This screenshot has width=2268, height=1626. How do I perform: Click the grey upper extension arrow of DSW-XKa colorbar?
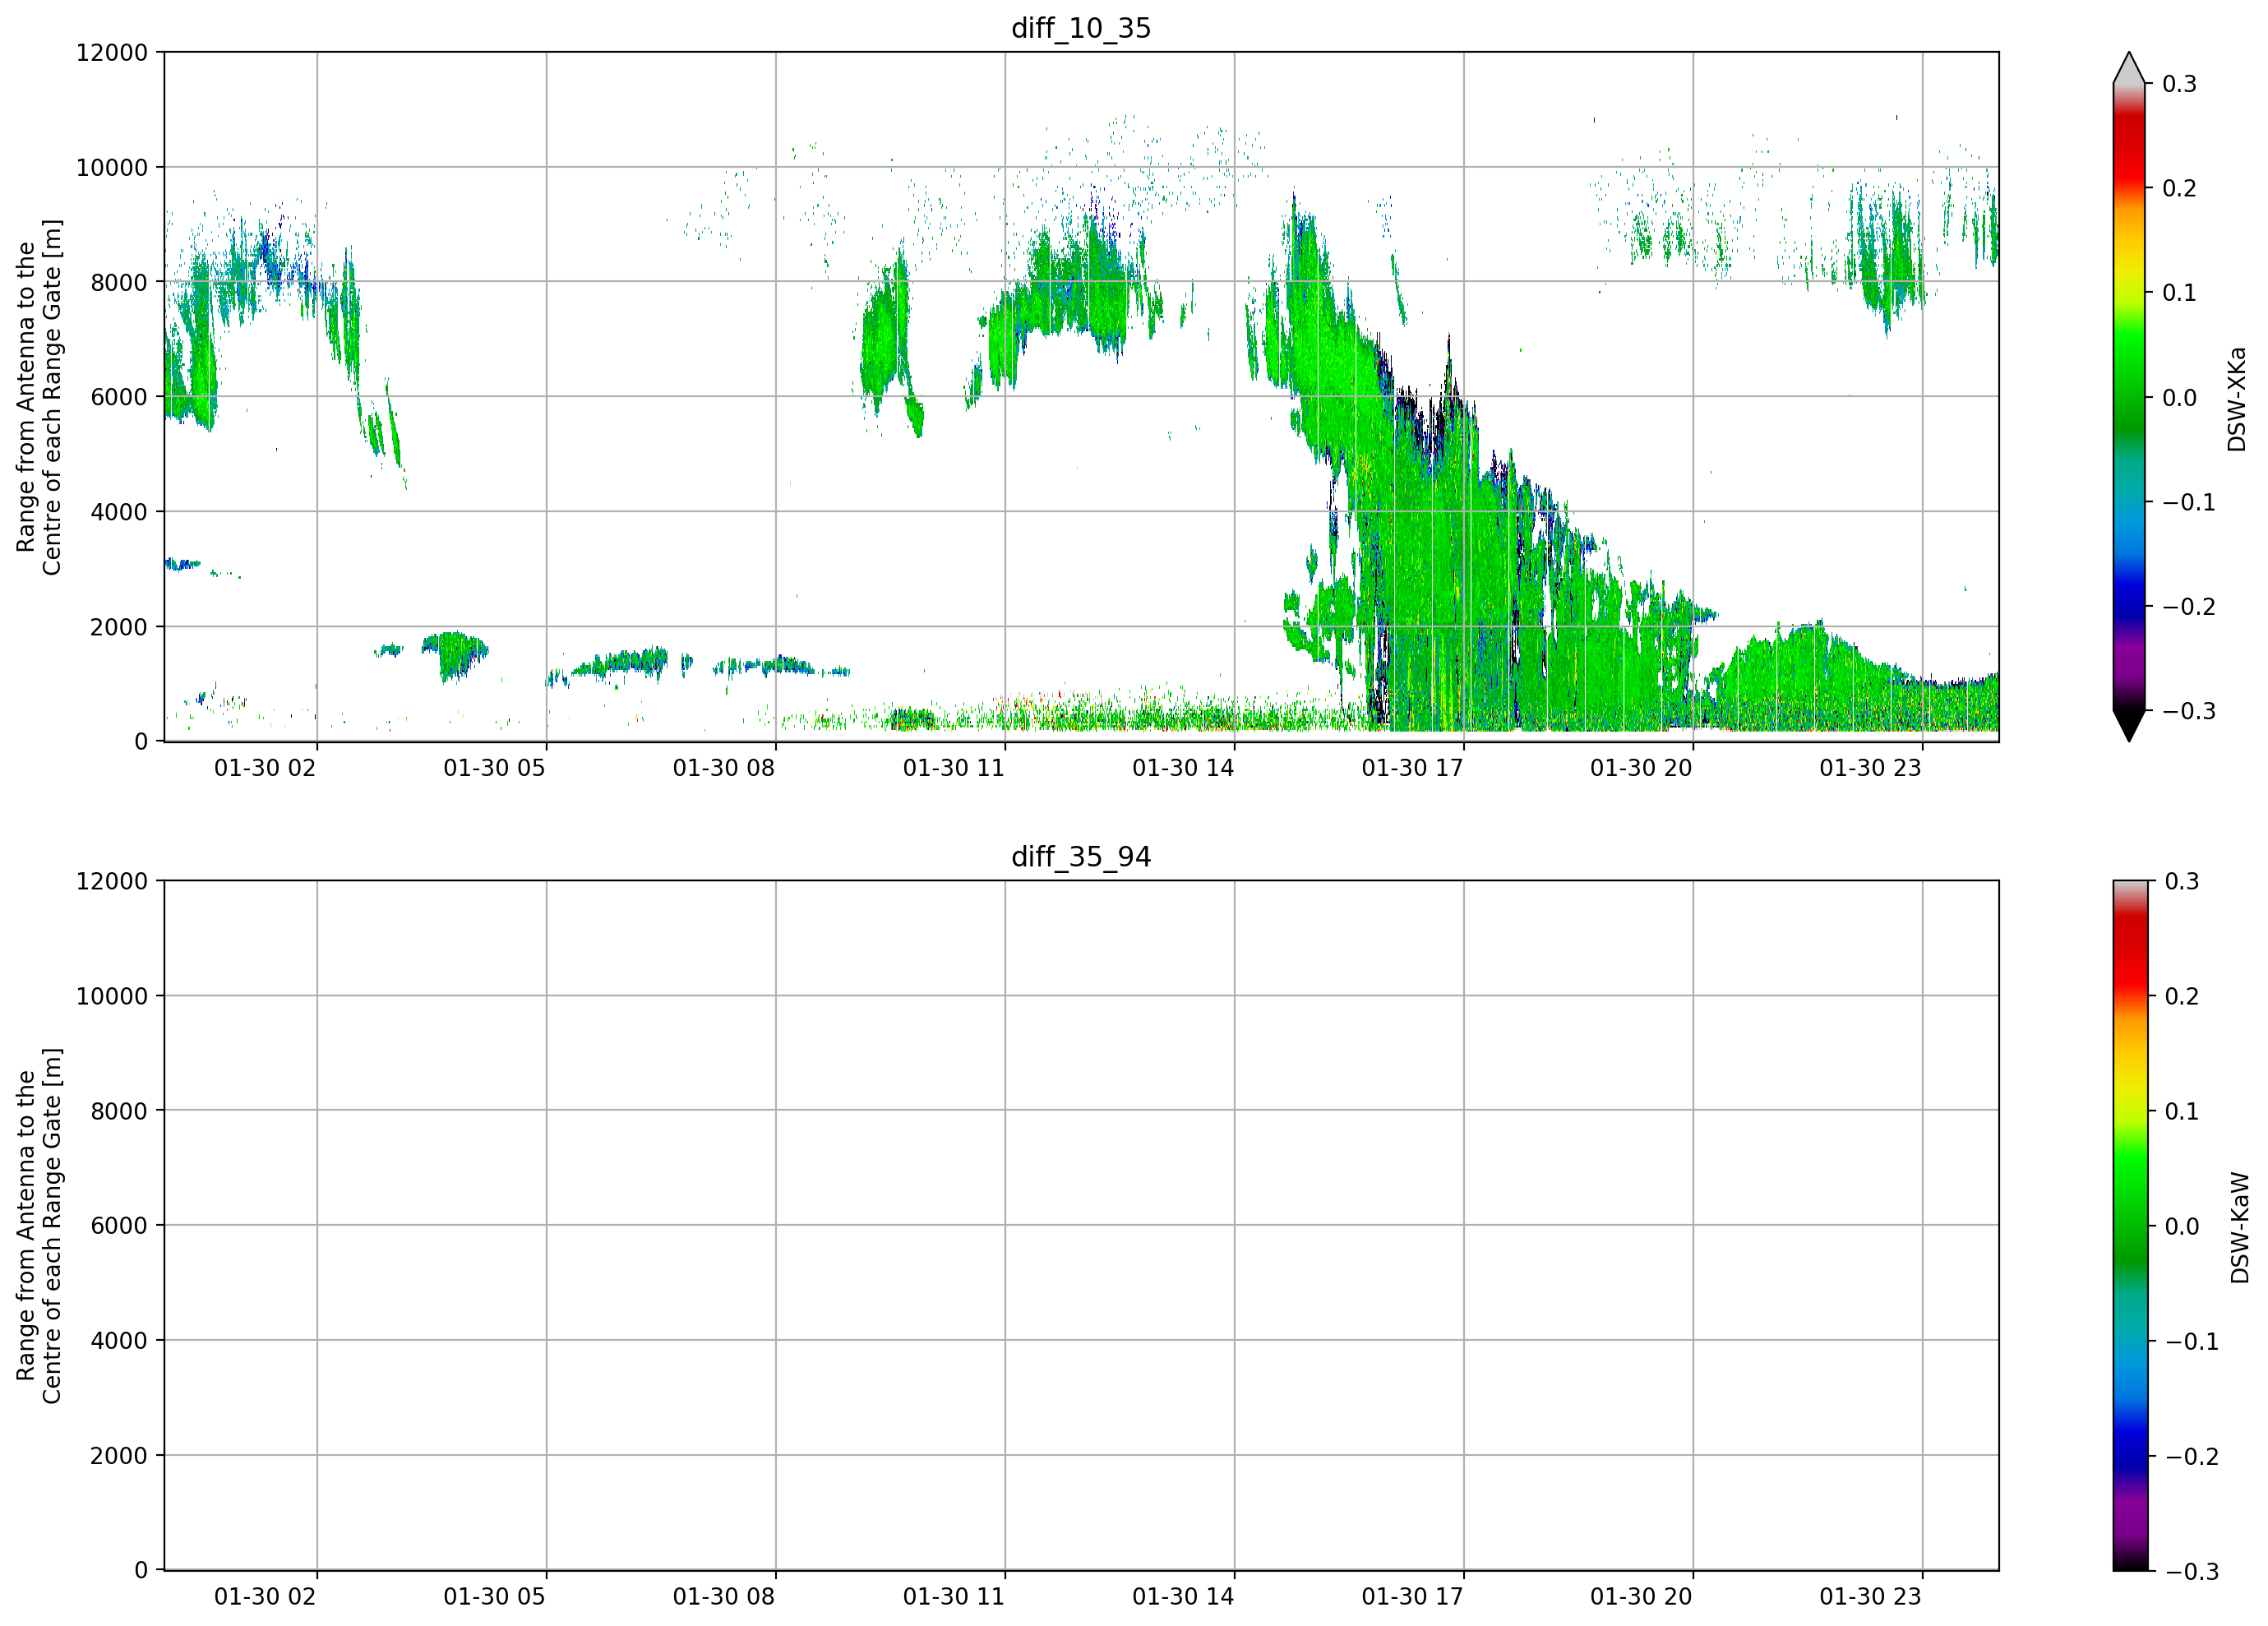[x=2129, y=68]
